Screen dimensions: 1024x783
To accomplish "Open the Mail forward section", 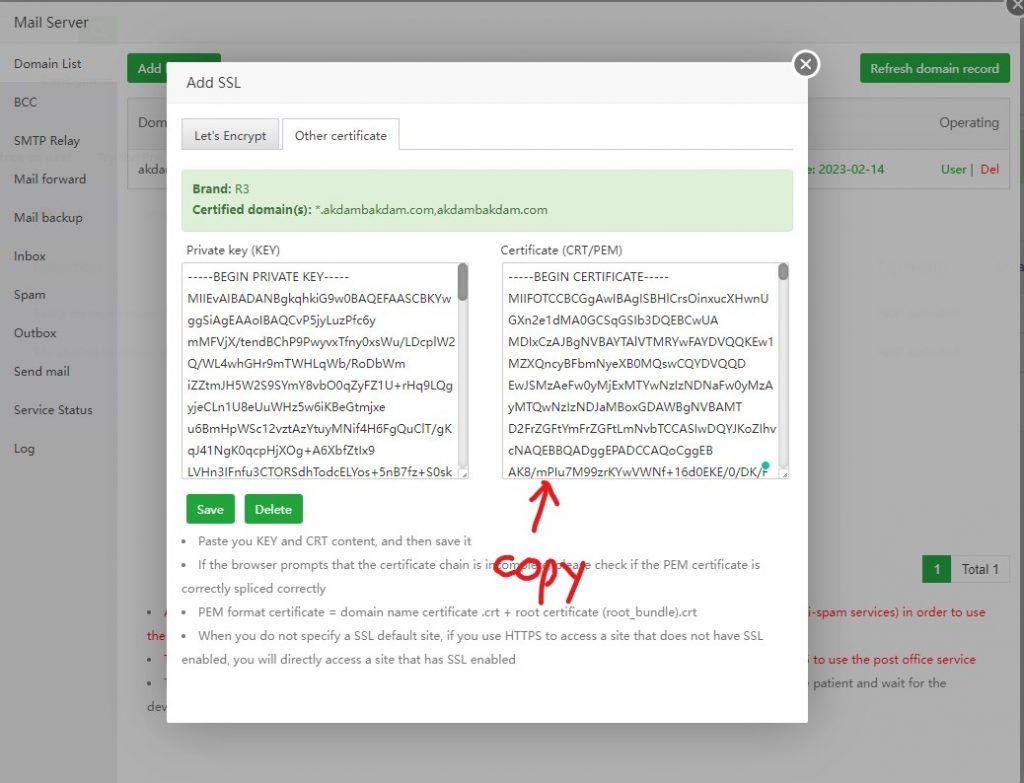I will 50,179.
